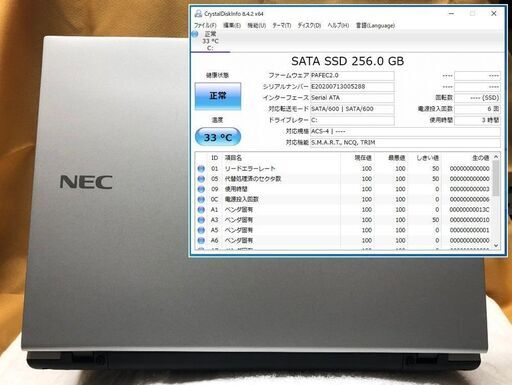Click status orb for ID 09 row
The image size is (512, 385).
[201, 189]
